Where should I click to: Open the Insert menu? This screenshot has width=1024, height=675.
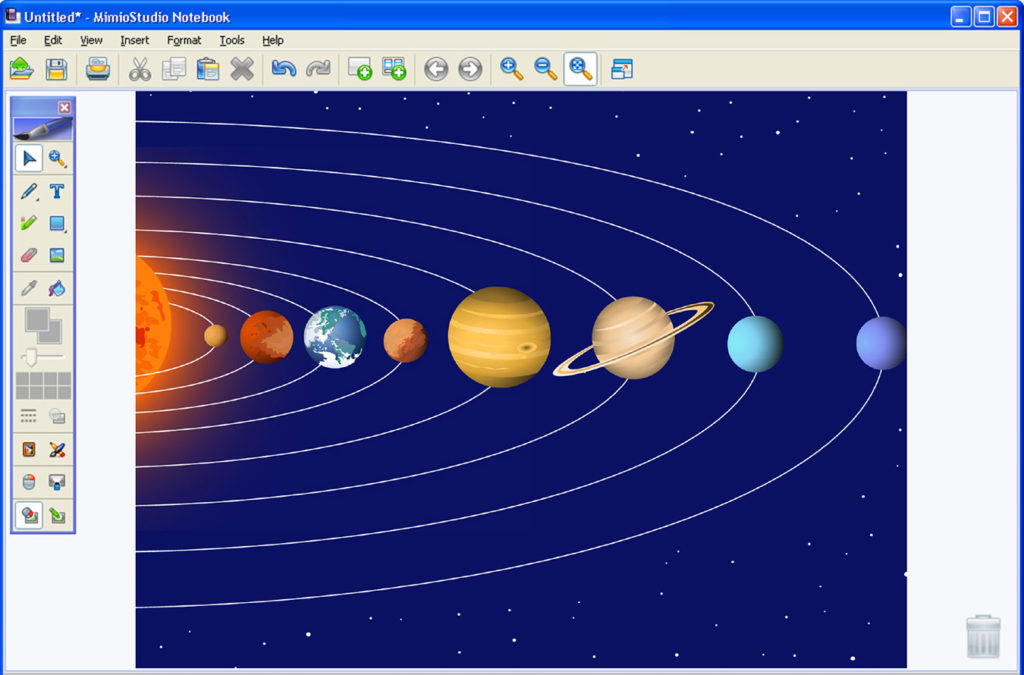tap(134, 40)
